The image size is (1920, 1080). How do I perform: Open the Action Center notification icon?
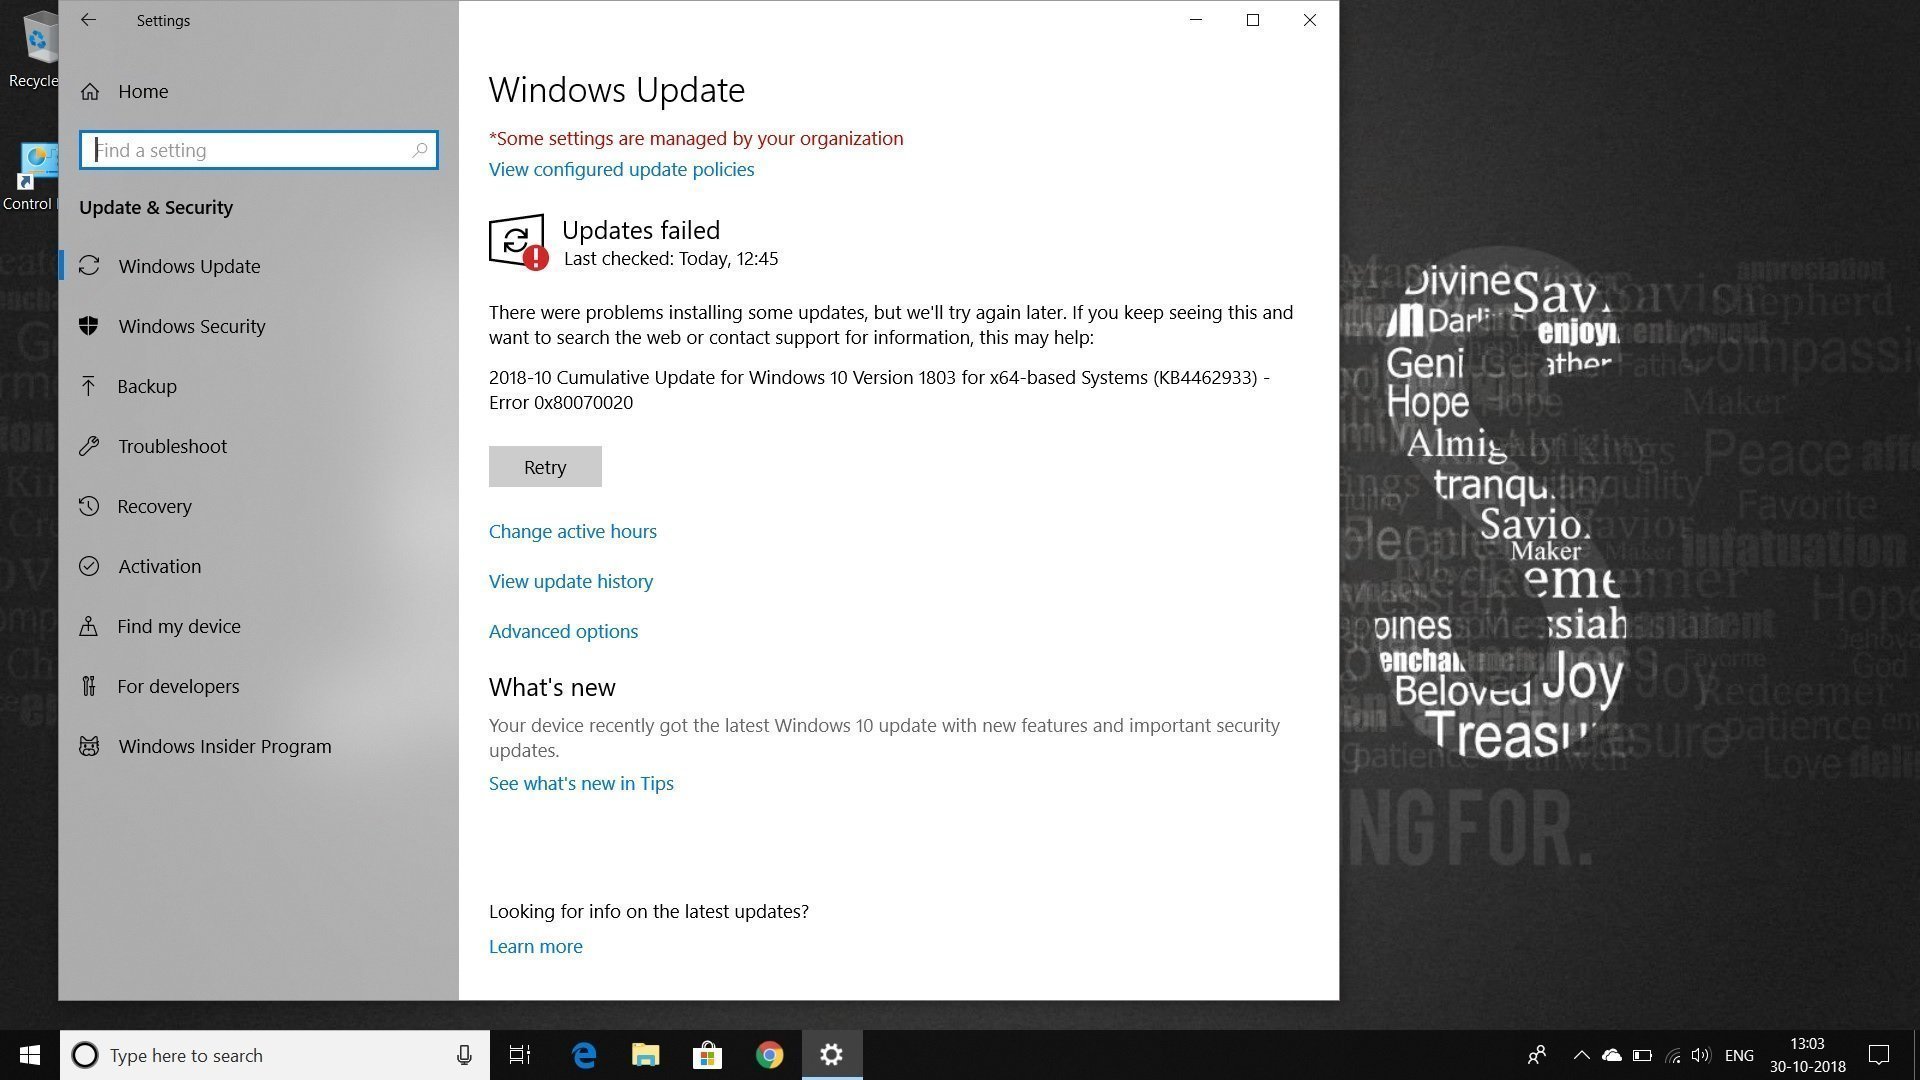point(1879,1055)
